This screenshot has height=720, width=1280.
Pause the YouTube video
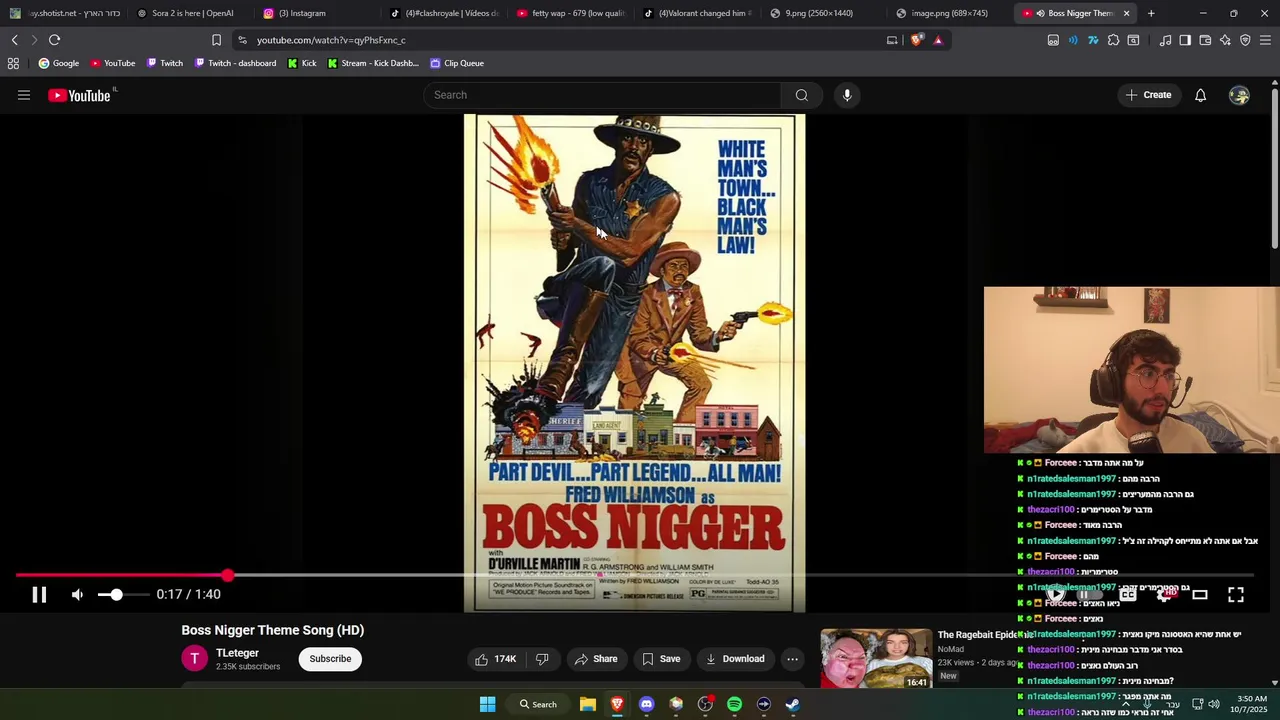coord(39,595)
